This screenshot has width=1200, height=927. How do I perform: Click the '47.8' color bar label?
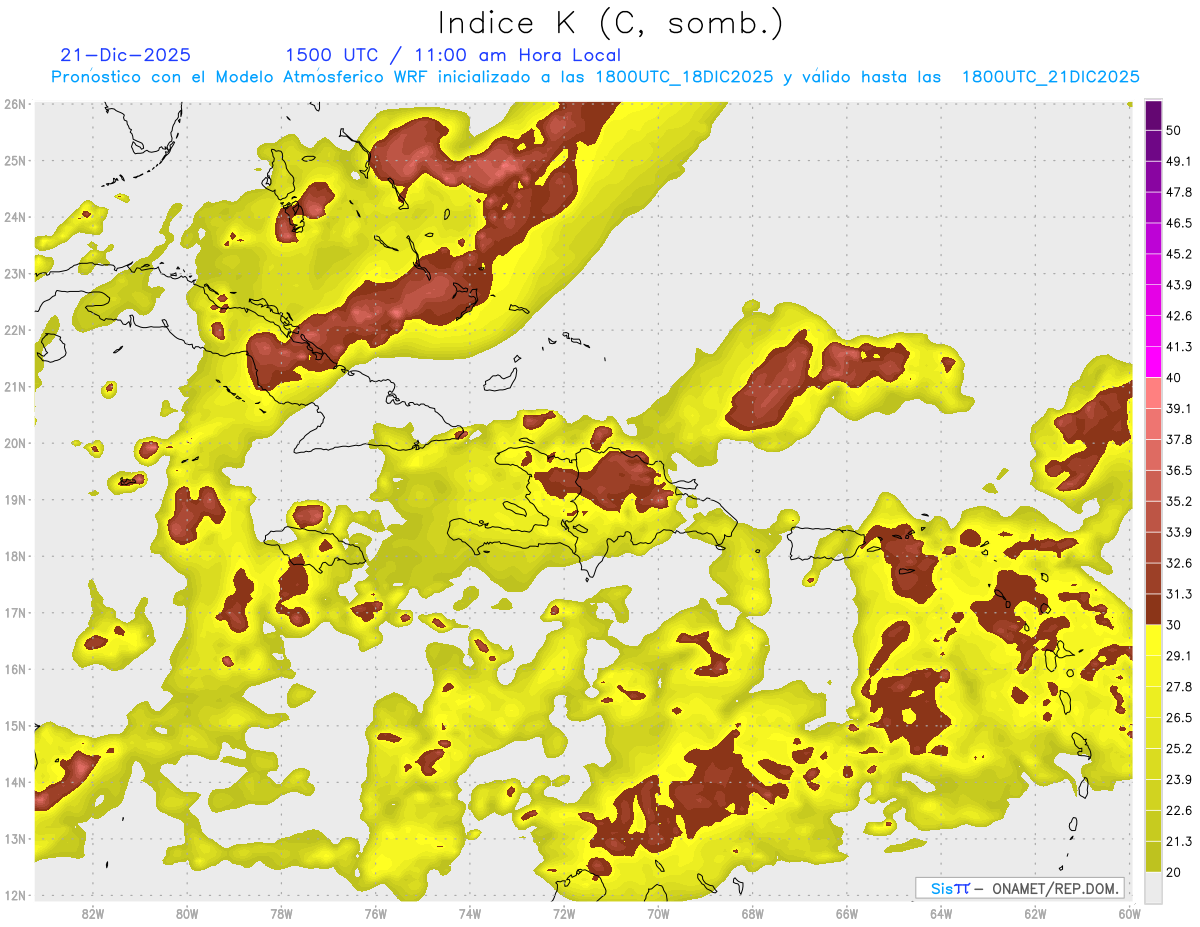1179,192
